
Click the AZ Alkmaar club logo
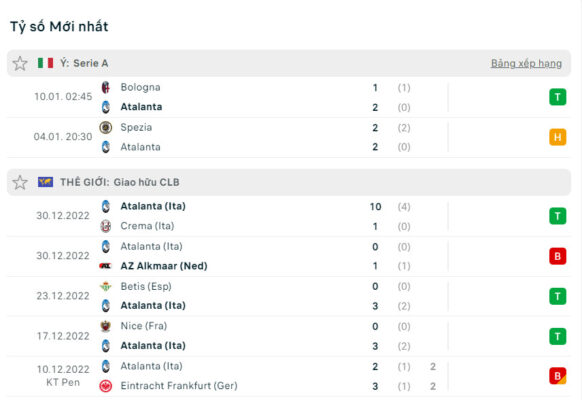(x=105, y=266)
